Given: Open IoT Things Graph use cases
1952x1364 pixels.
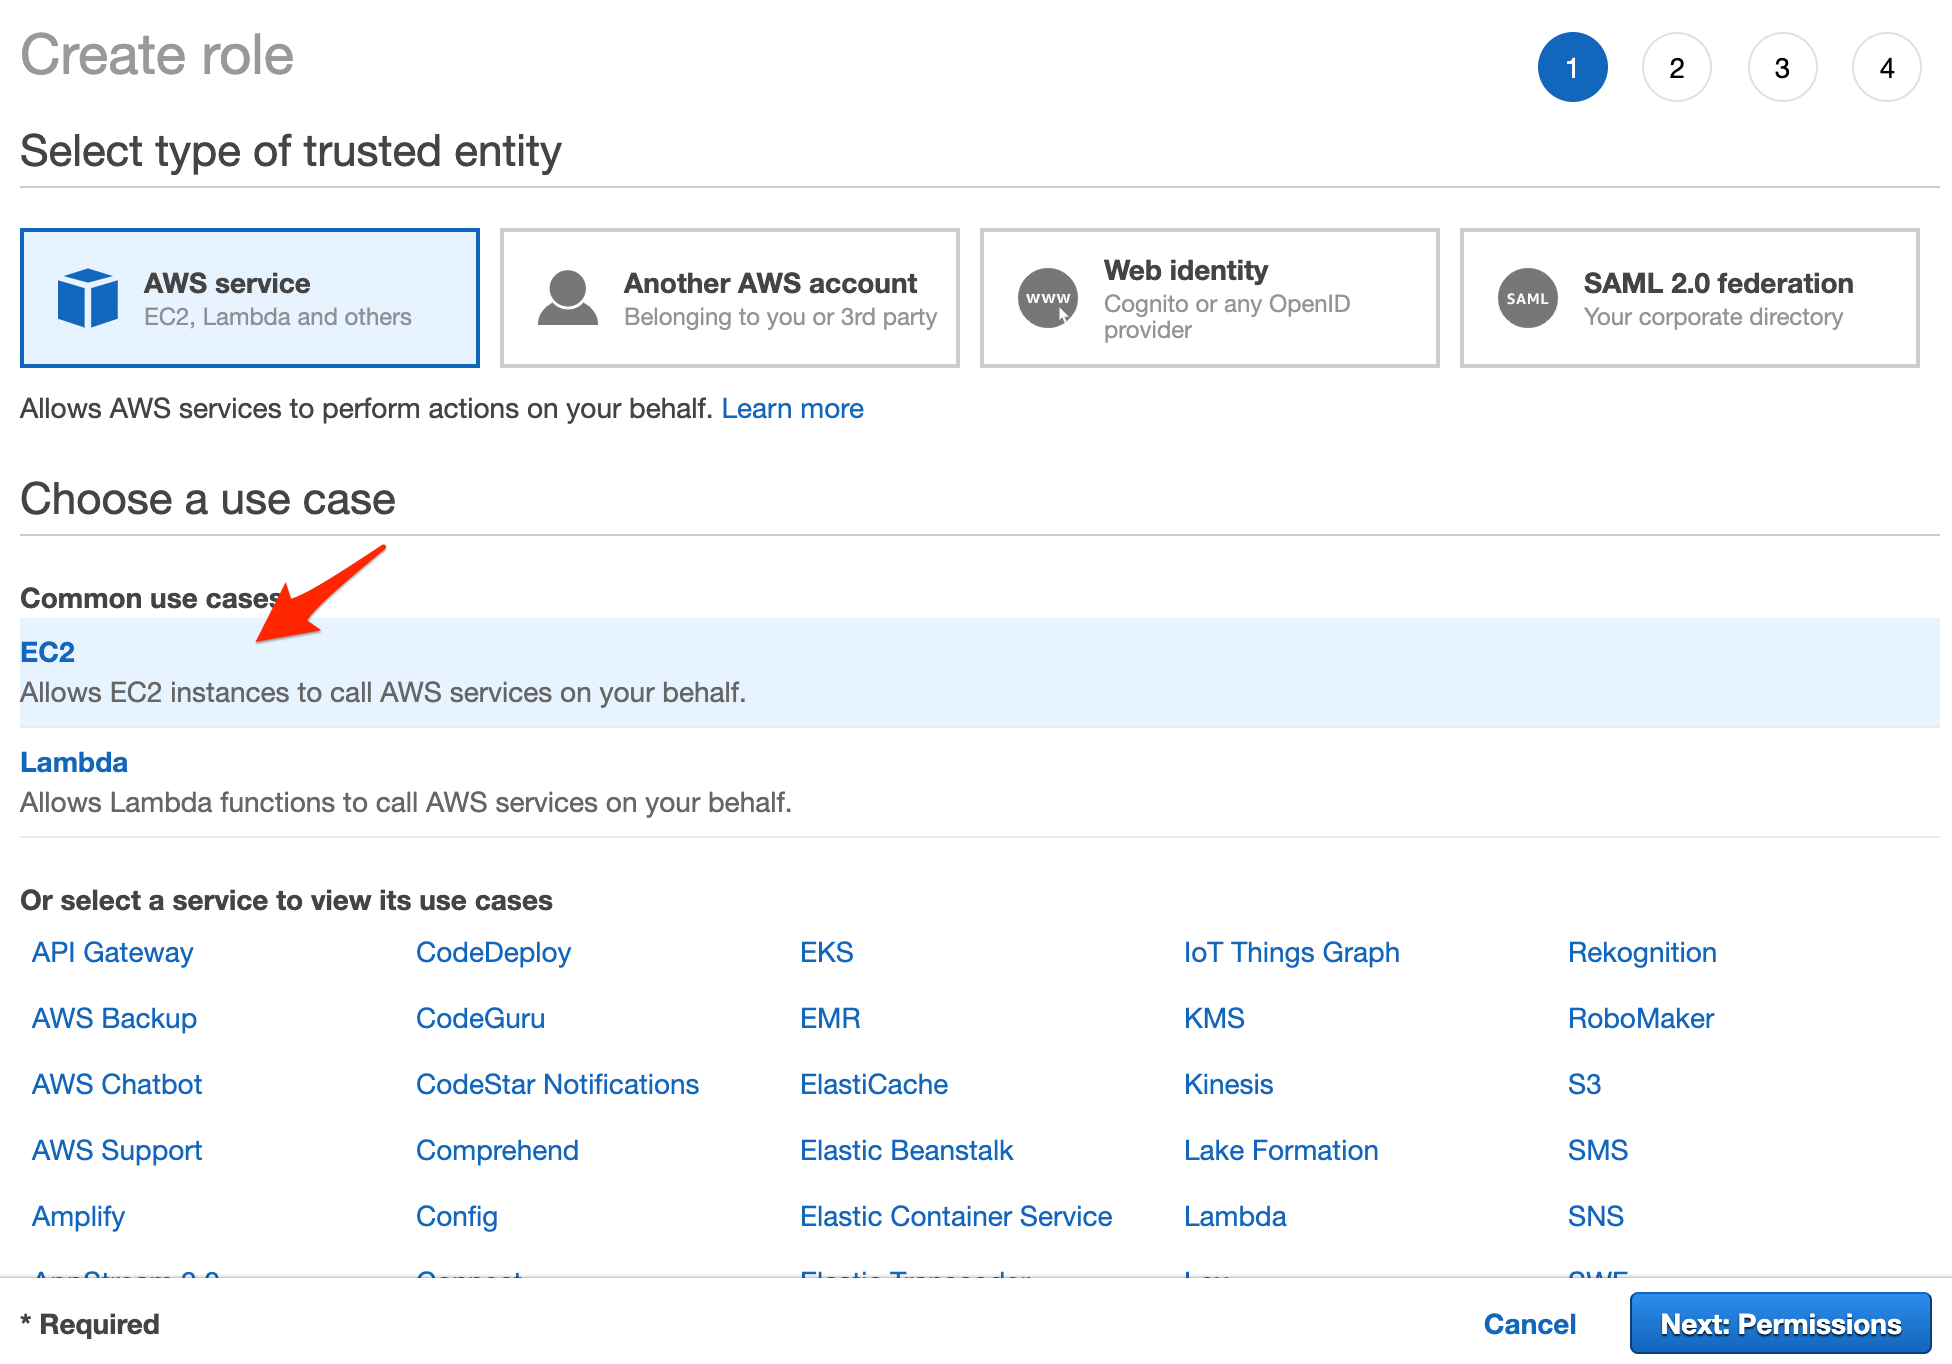Looking at the screenshot, I should [1292, 952].
